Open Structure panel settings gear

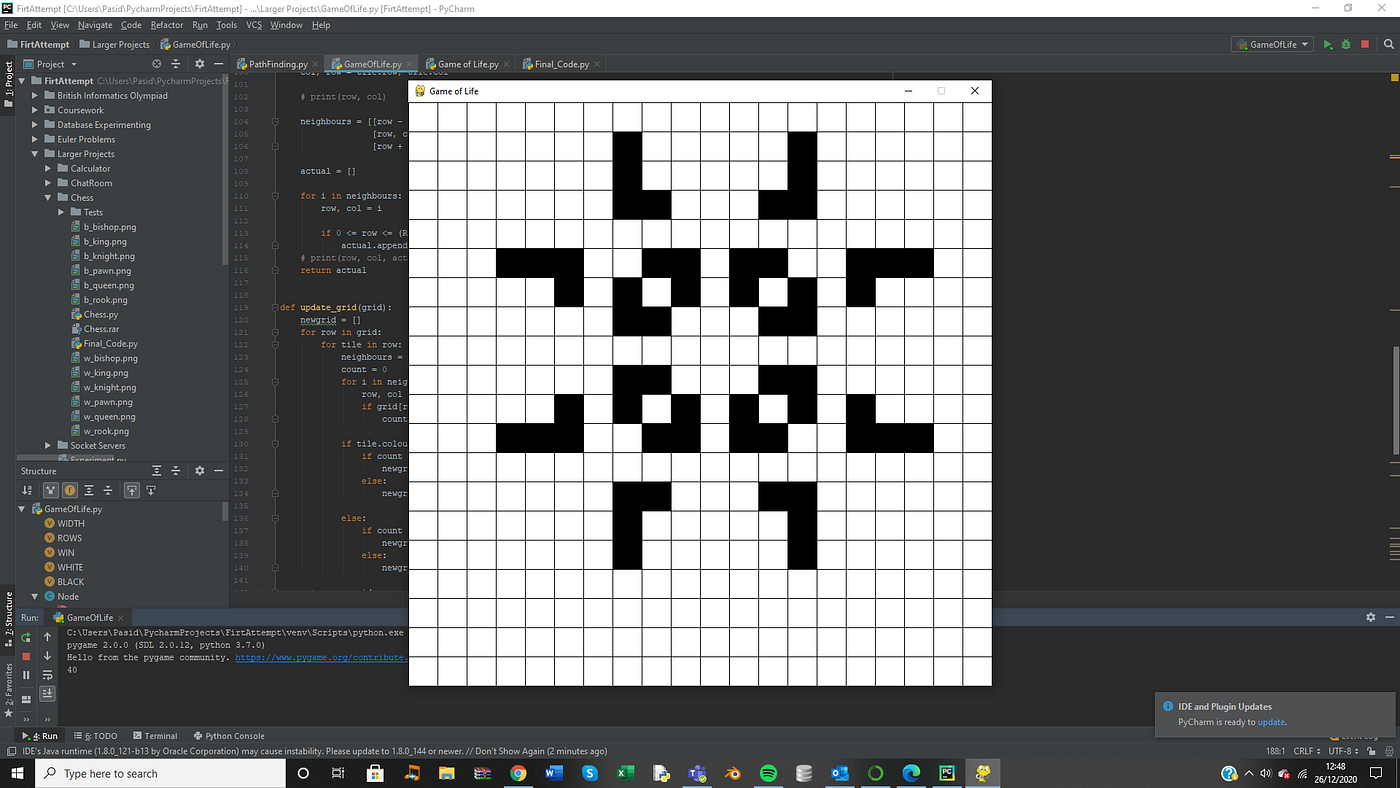click(x=199, y=470)
